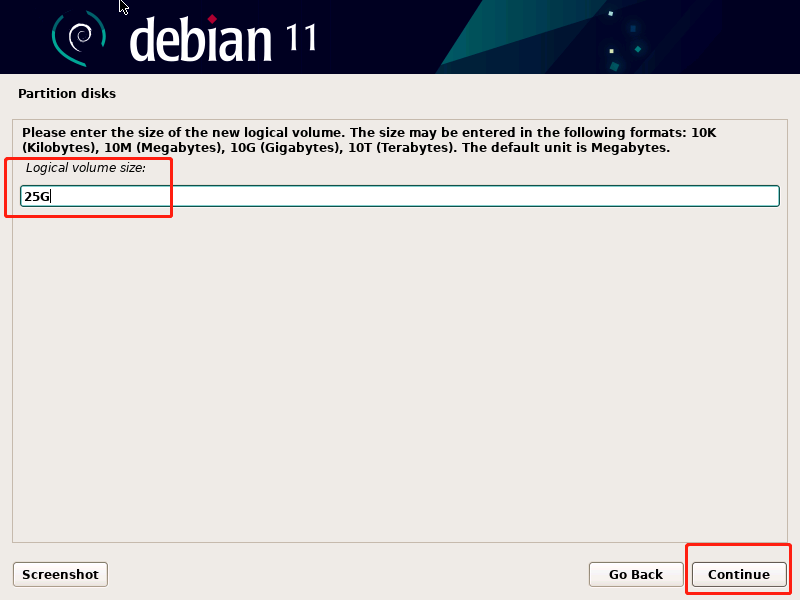This screenshot has height=600, width=800.
Task: Click the "Logical volume size:" label
Action: click(x=86, y=168)
